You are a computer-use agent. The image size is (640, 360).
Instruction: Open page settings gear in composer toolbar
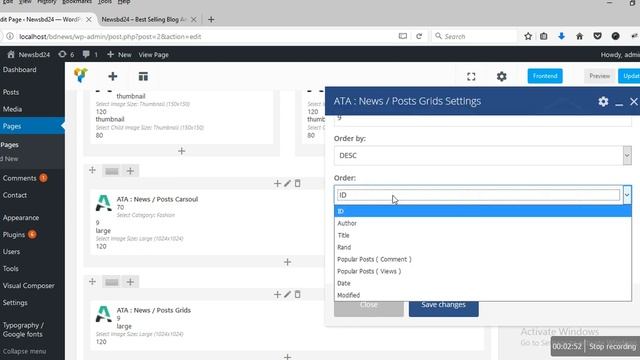(501, 76)
